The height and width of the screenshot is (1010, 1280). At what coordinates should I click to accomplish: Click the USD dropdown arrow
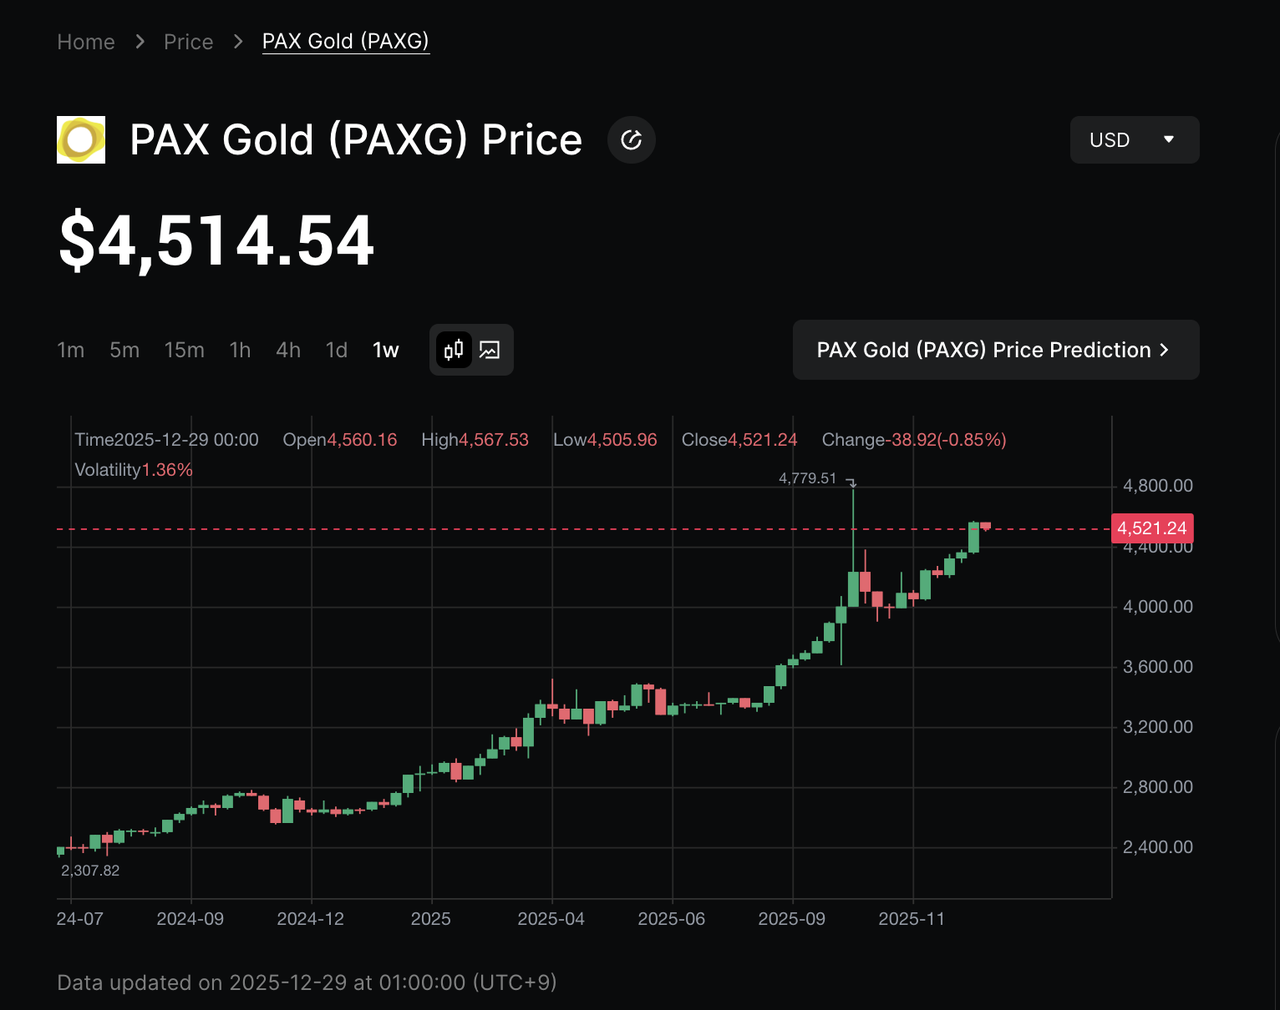point(1168,140)
